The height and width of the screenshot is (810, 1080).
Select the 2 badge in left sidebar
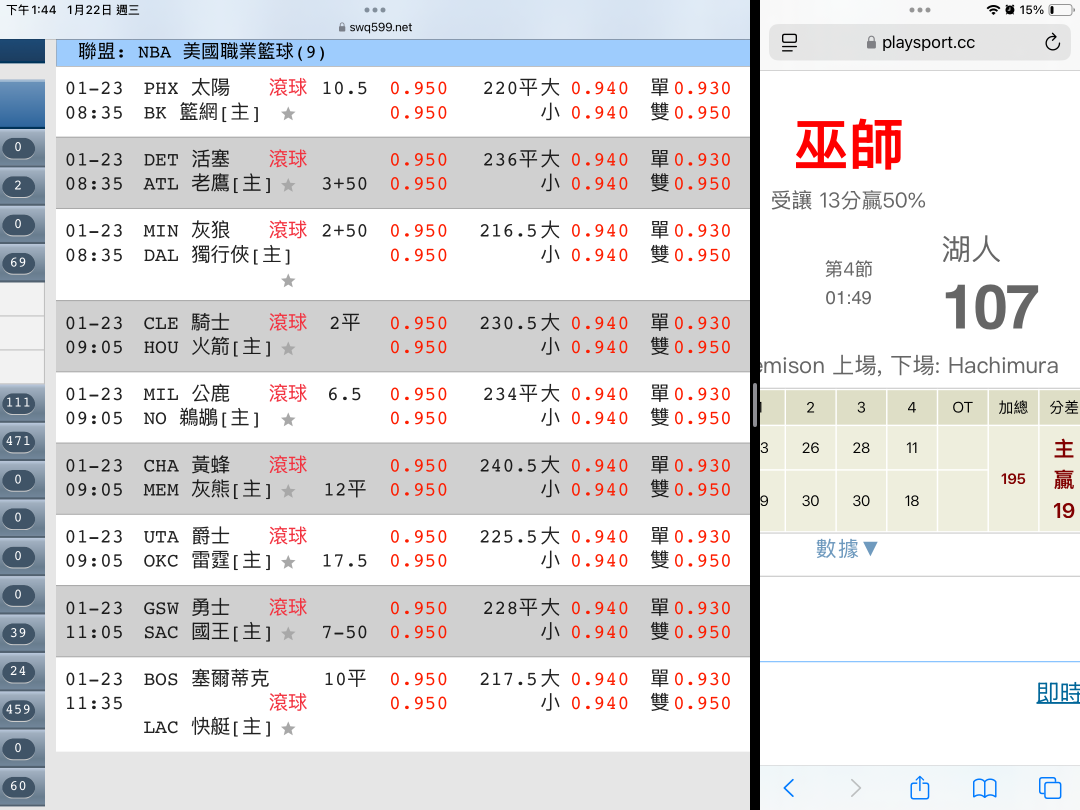[x=19, y=185]
